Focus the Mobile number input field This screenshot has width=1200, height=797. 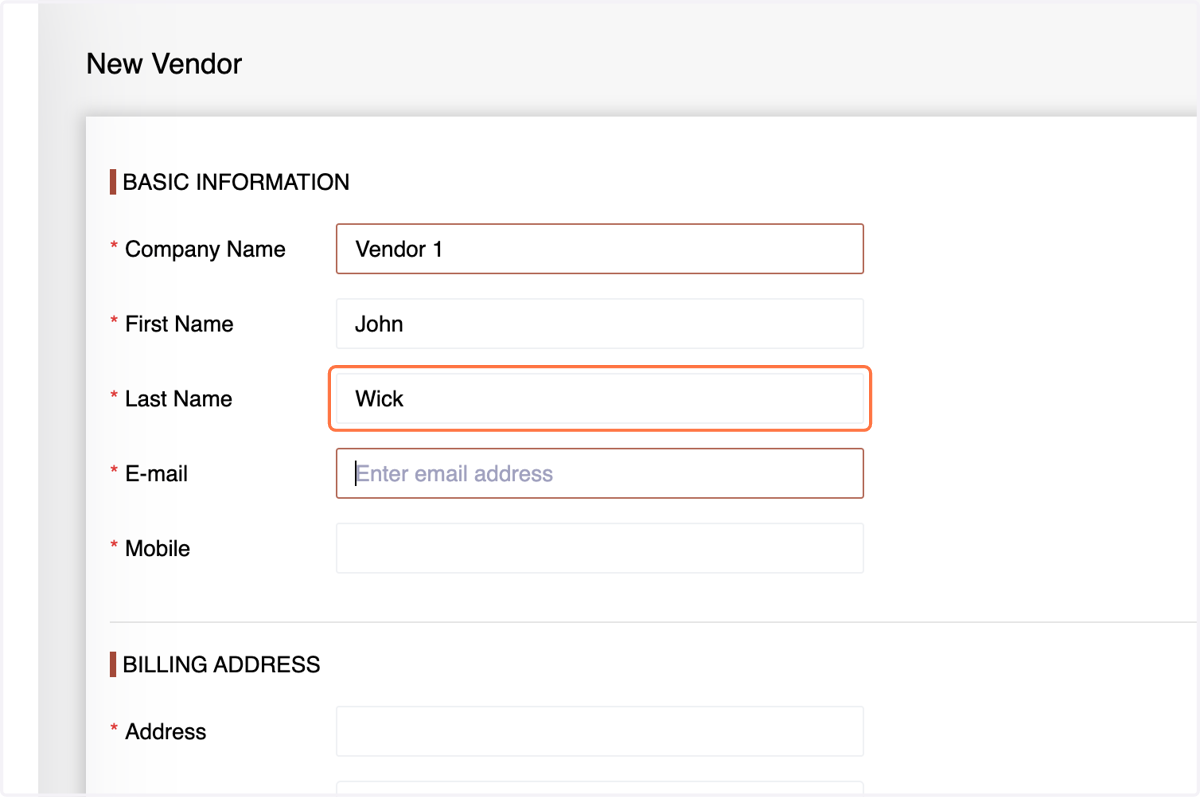point(599,548)
